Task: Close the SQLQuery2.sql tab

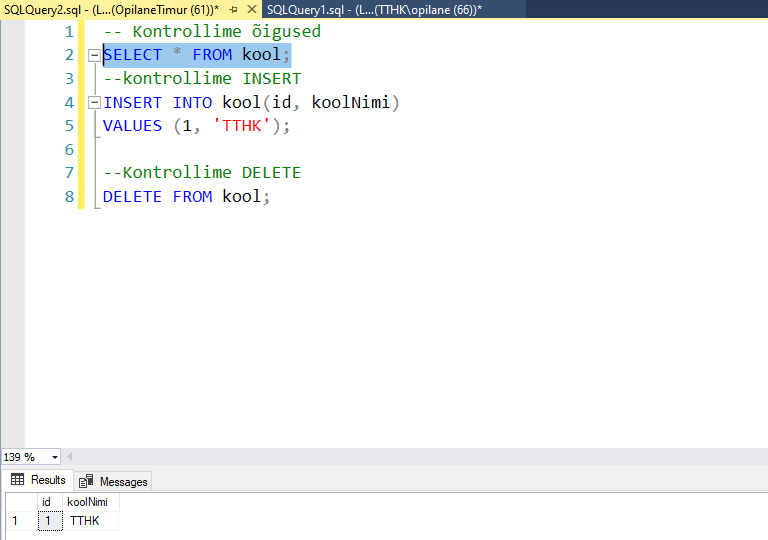Action: click(x=252, y=9)
